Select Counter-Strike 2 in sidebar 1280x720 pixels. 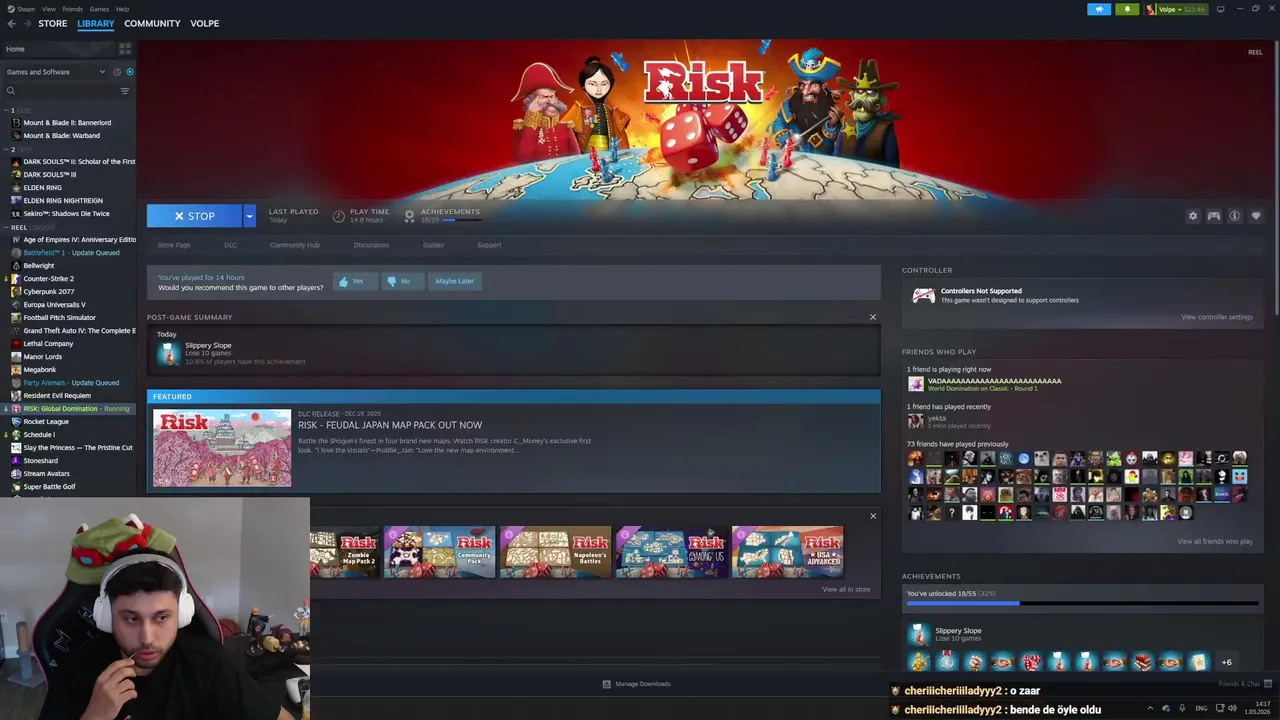coord(48,279)
